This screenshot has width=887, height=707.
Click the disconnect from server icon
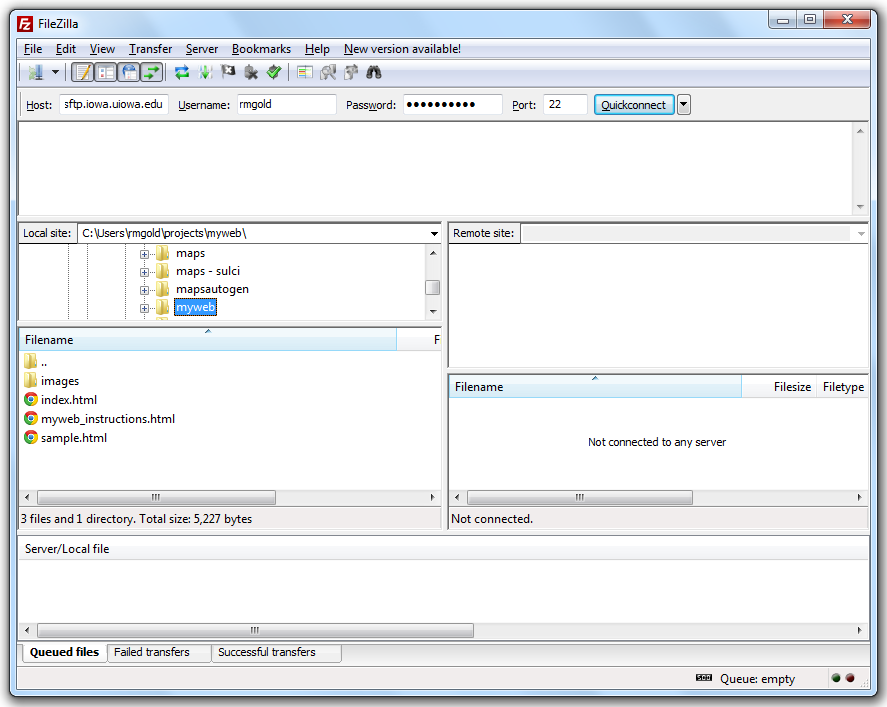pos(250,72)
